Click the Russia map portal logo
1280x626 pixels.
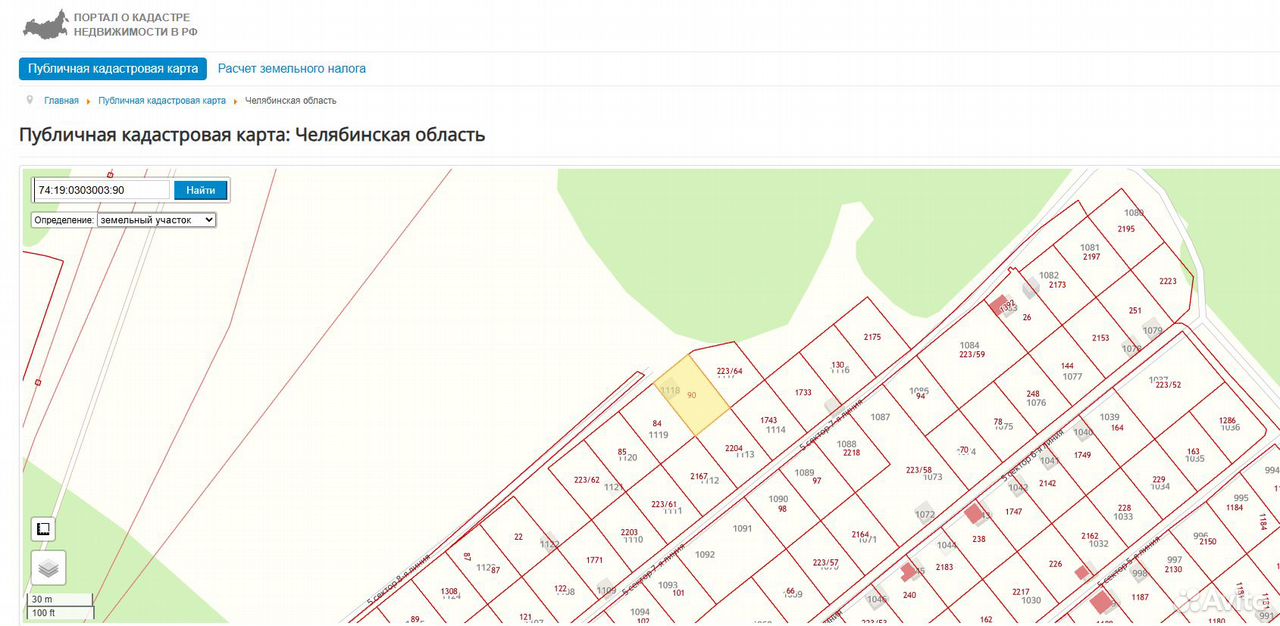tap(45, 24)
